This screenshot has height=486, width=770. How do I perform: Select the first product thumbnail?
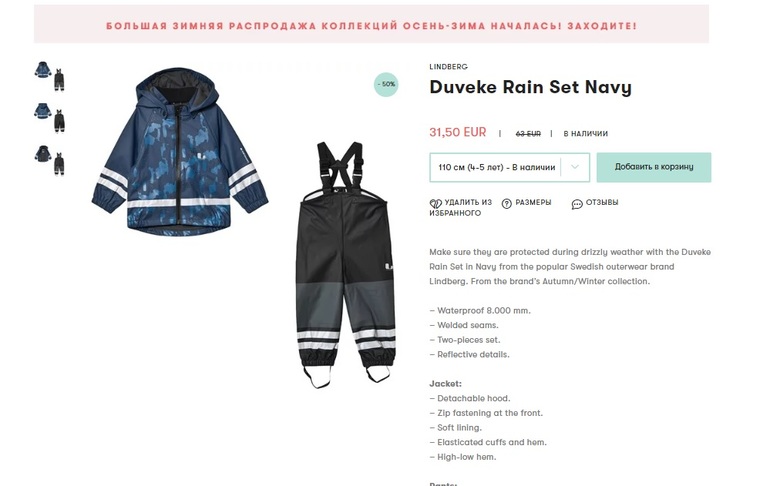pyautogui.click(x=50, y=76)
